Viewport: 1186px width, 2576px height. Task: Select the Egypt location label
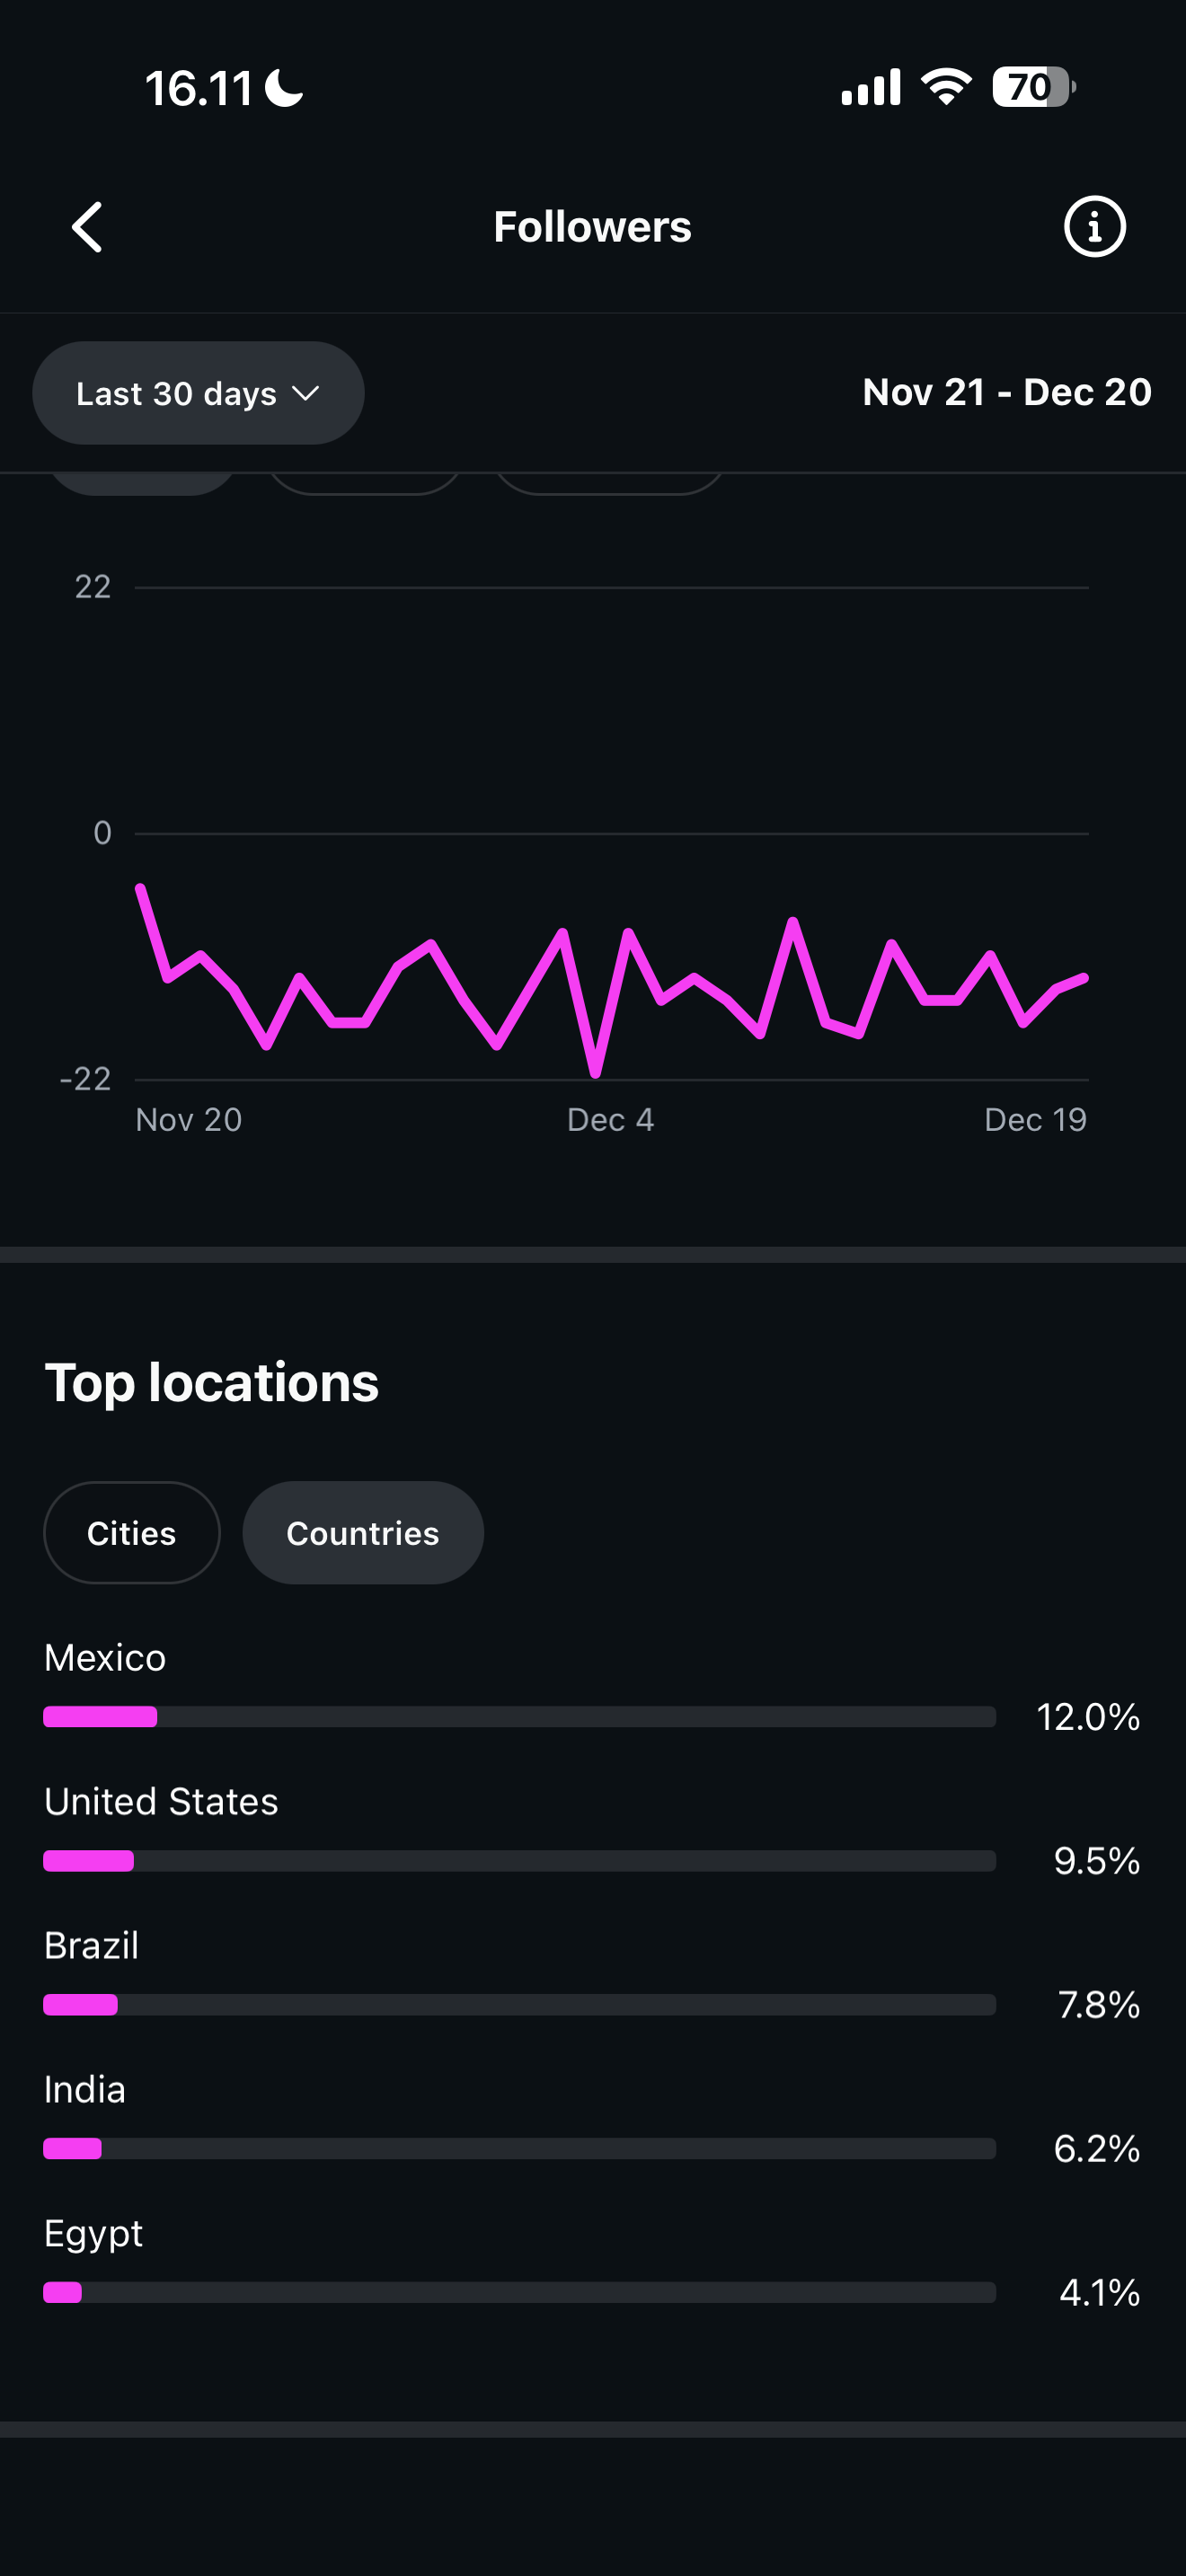click(x=94, y=2234)
